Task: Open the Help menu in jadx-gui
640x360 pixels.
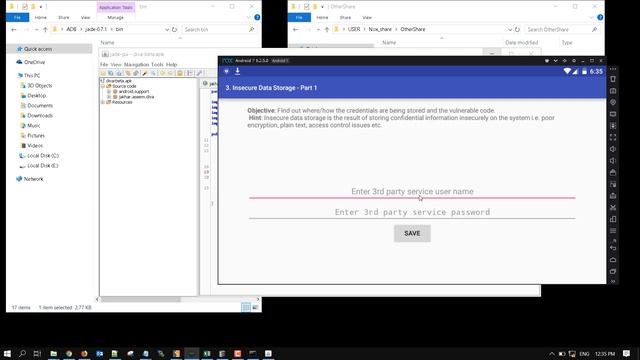Action: click(x=171, y=64)
